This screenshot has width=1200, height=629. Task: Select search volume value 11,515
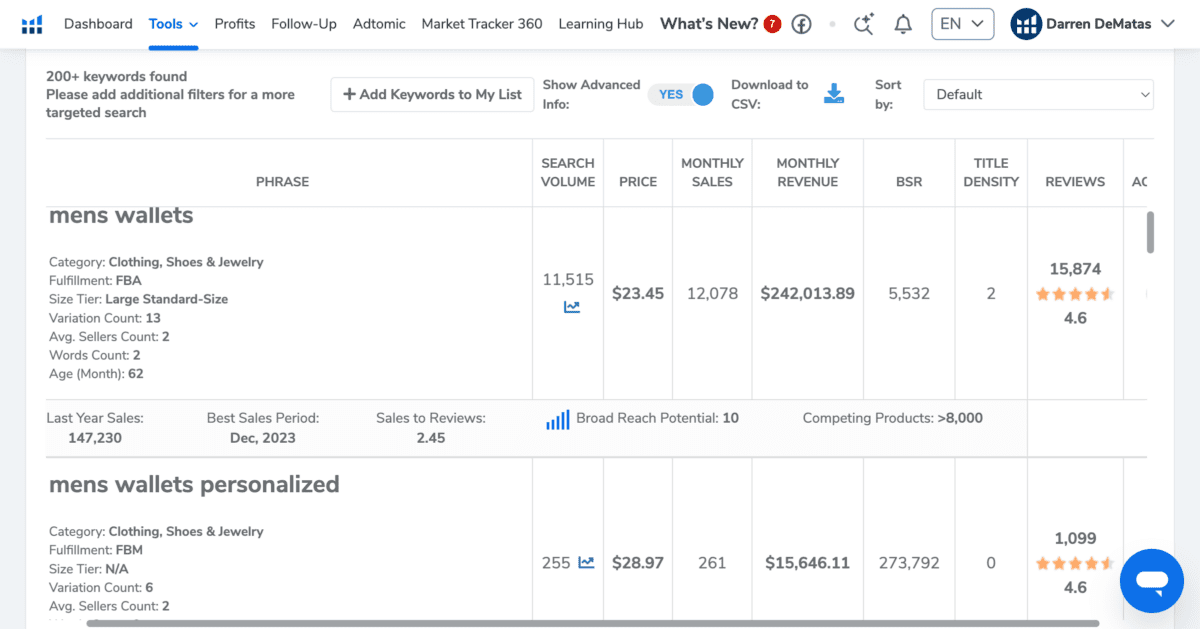[x=568, y=280]
